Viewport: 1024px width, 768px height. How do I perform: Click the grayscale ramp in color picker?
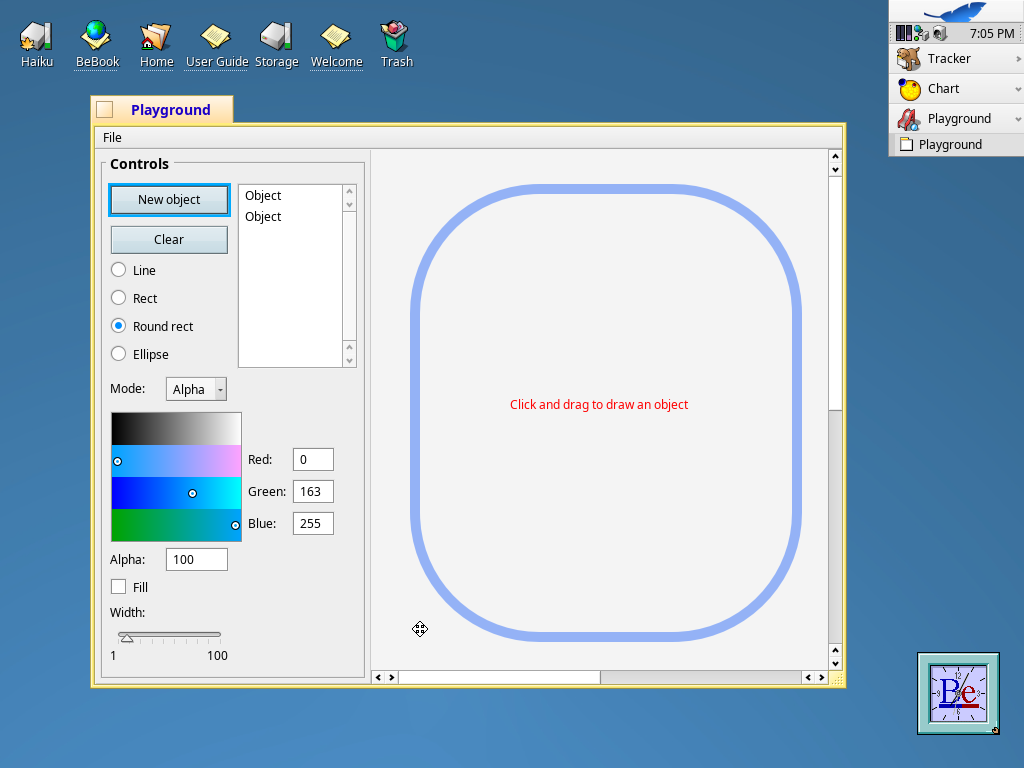coord(176,429)
